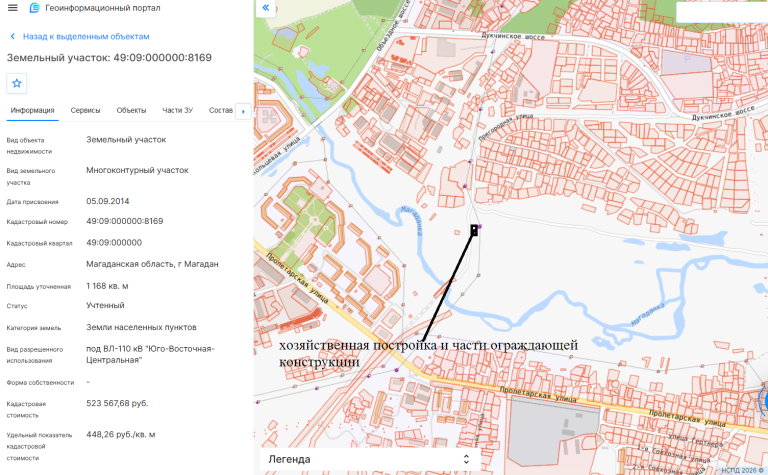
Task: Click 'Дукчинское шоссе' label at top of map
Action: 513,36
